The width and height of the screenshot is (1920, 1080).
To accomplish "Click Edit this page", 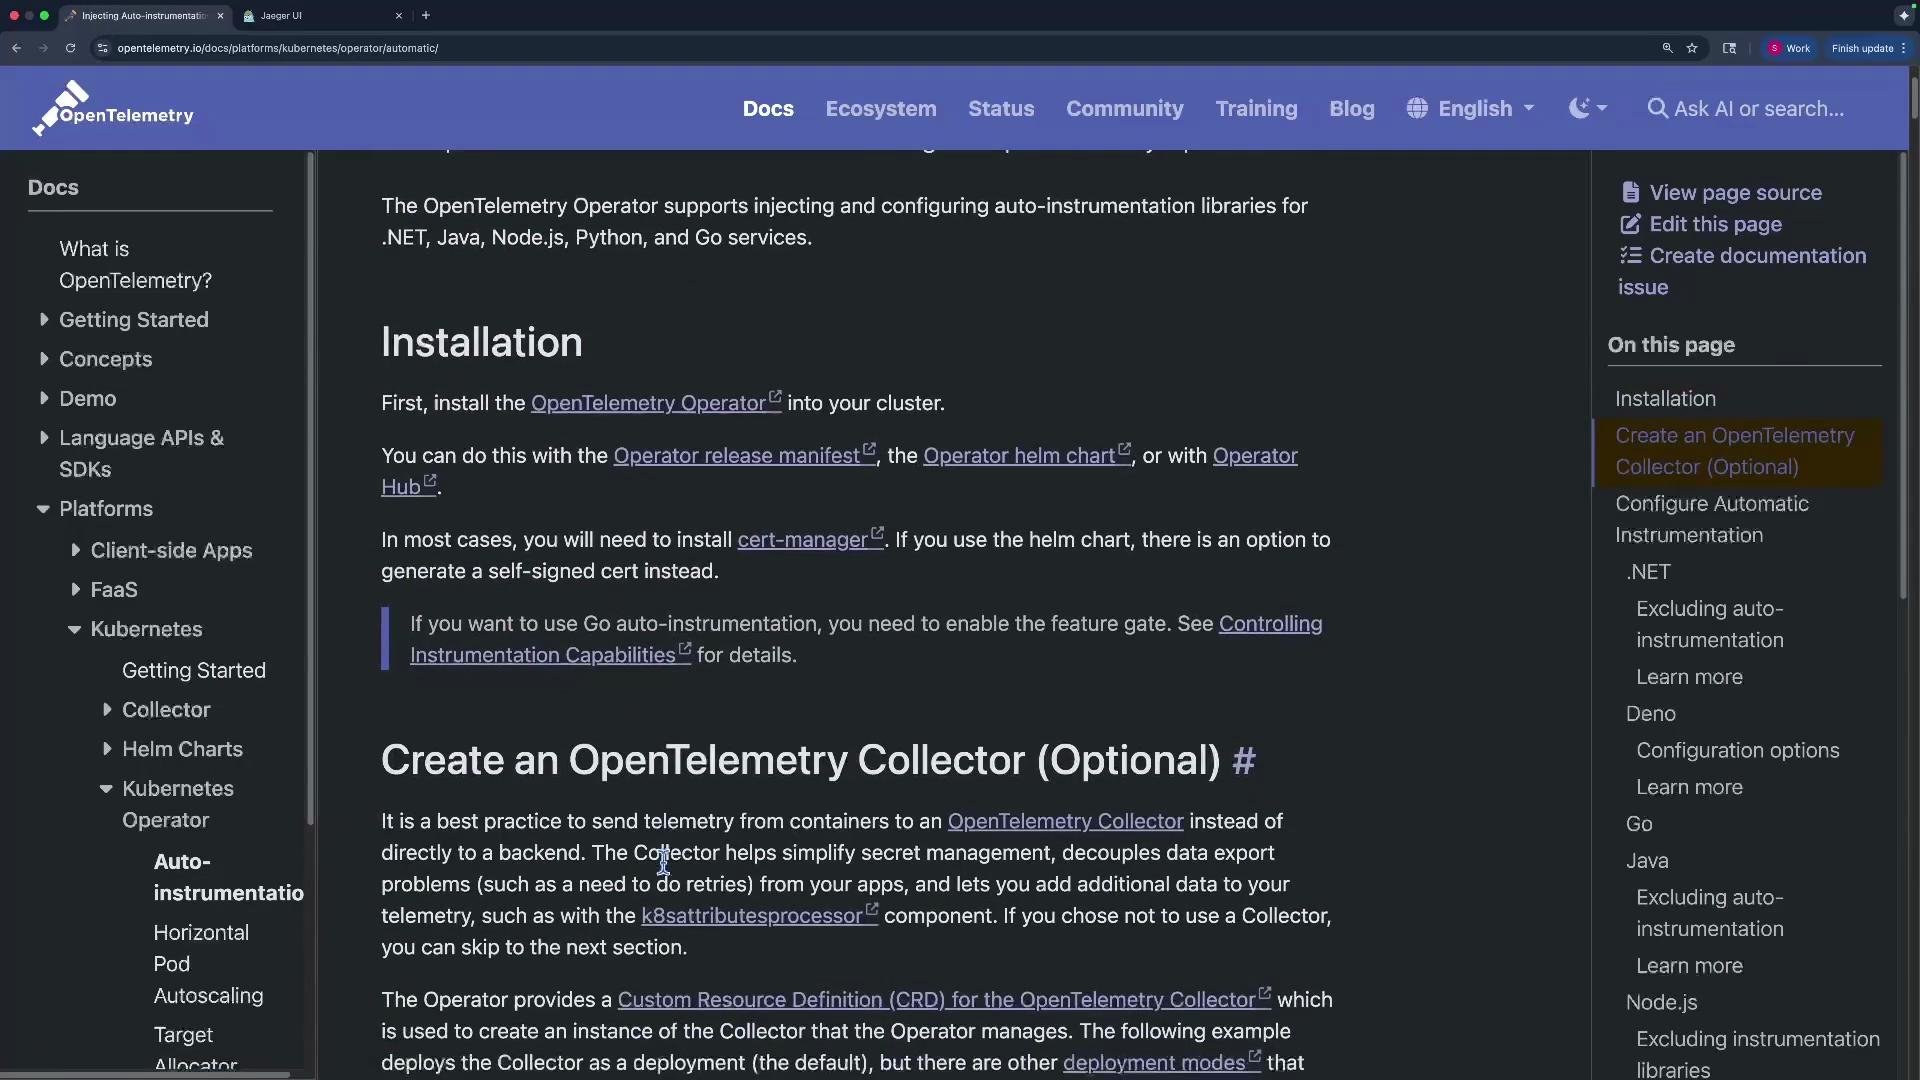I will point(1701,224).
